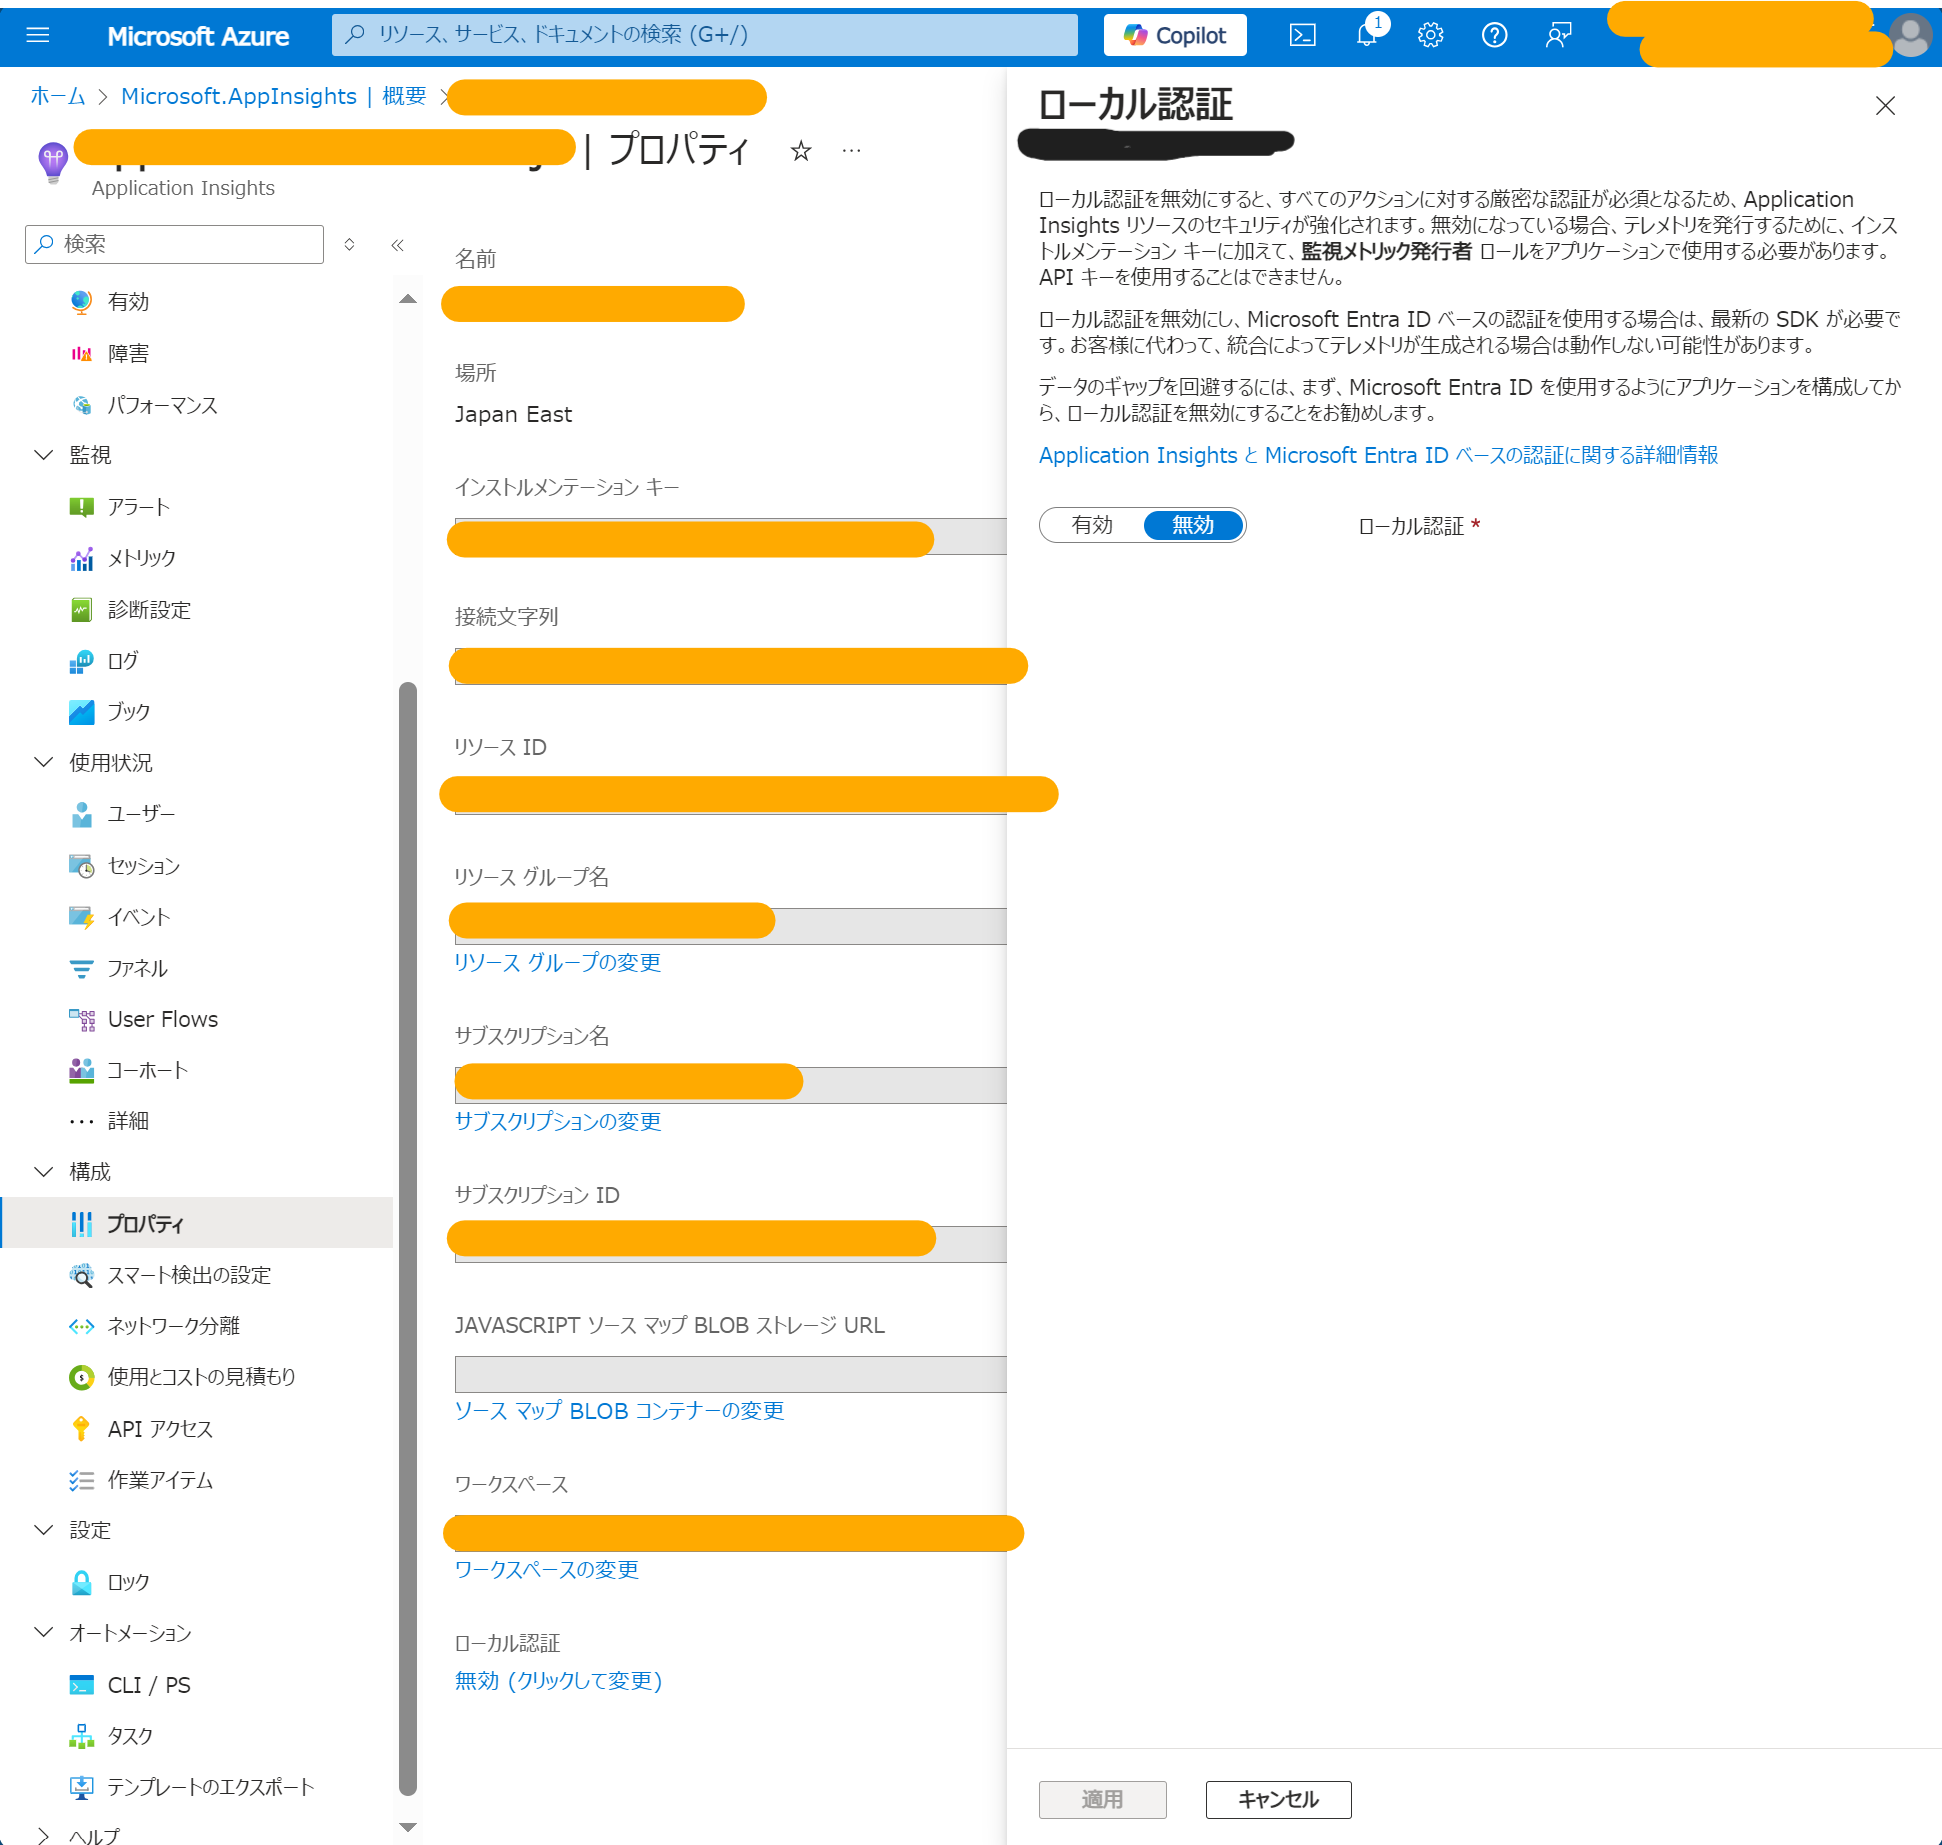Open Cloud Shell from the top bar
The height and width of the screenshot is (1845, 1942).
1302,36
